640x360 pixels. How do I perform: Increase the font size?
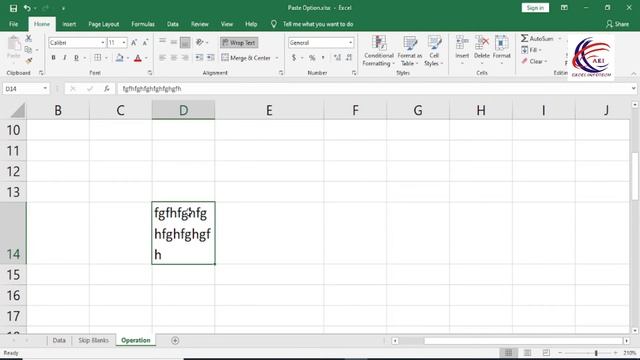(x=134, y=42)
